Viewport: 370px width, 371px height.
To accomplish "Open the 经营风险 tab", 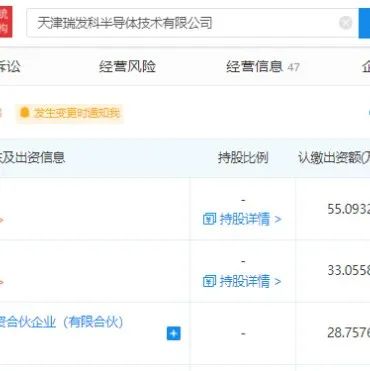I will click(x=127, y=66).
